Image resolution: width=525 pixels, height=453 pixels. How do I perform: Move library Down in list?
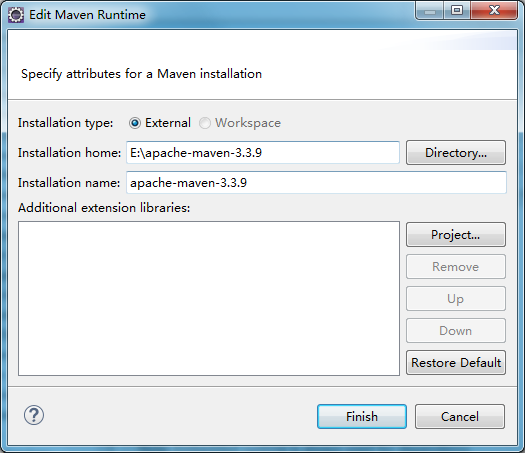[456, 331]
